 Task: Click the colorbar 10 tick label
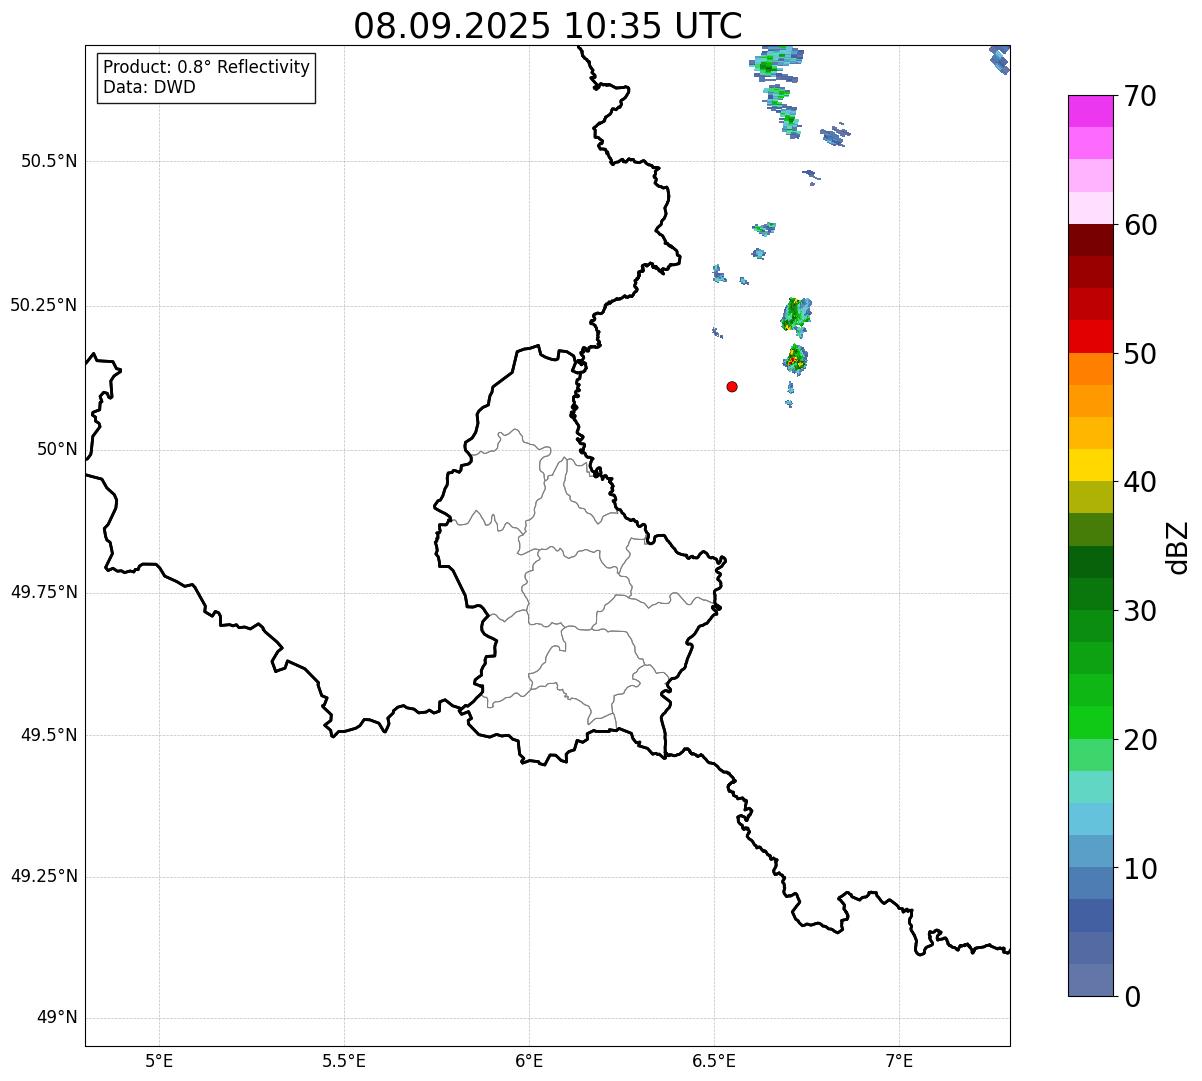point(1140,869)
